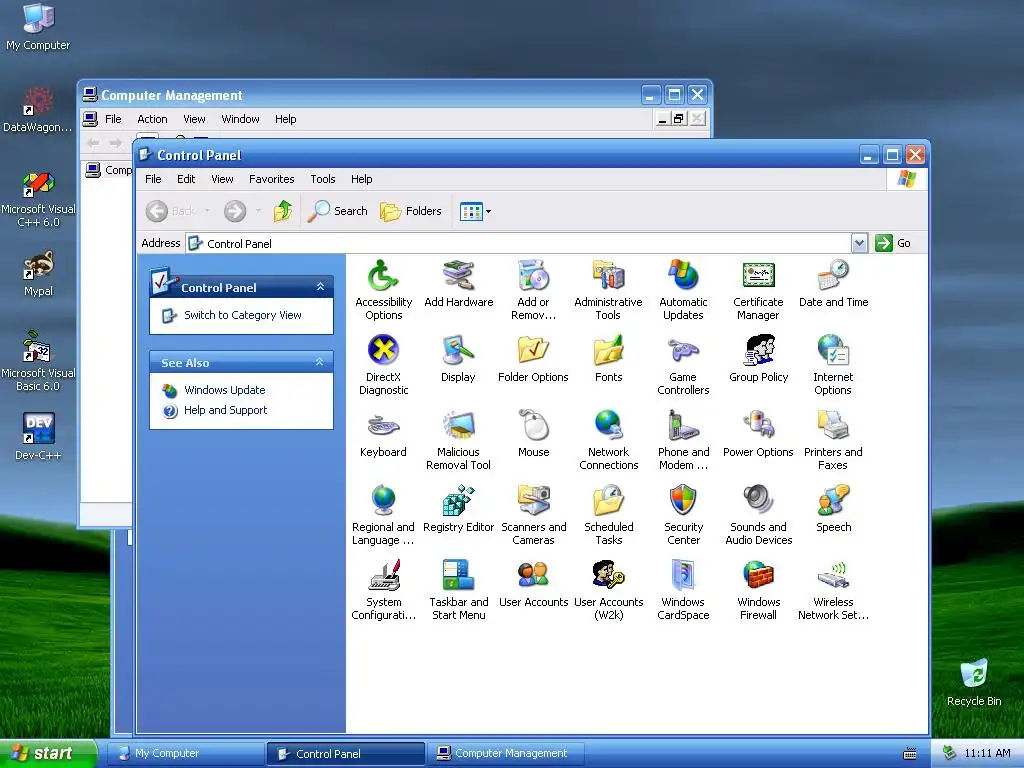This screenshot has height=768, width=1024.
Task: Click the Start button
Action: [47, 753]
